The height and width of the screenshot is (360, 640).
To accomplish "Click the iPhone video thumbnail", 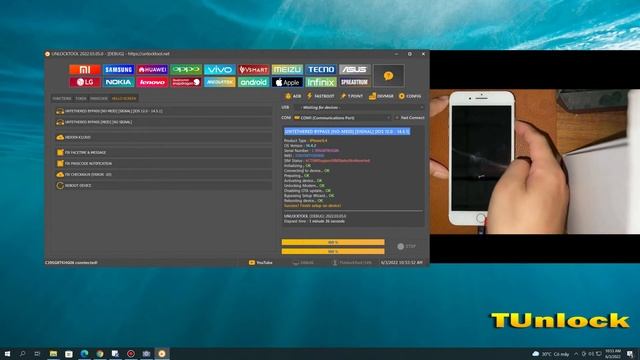I will (x=535, y=162).
